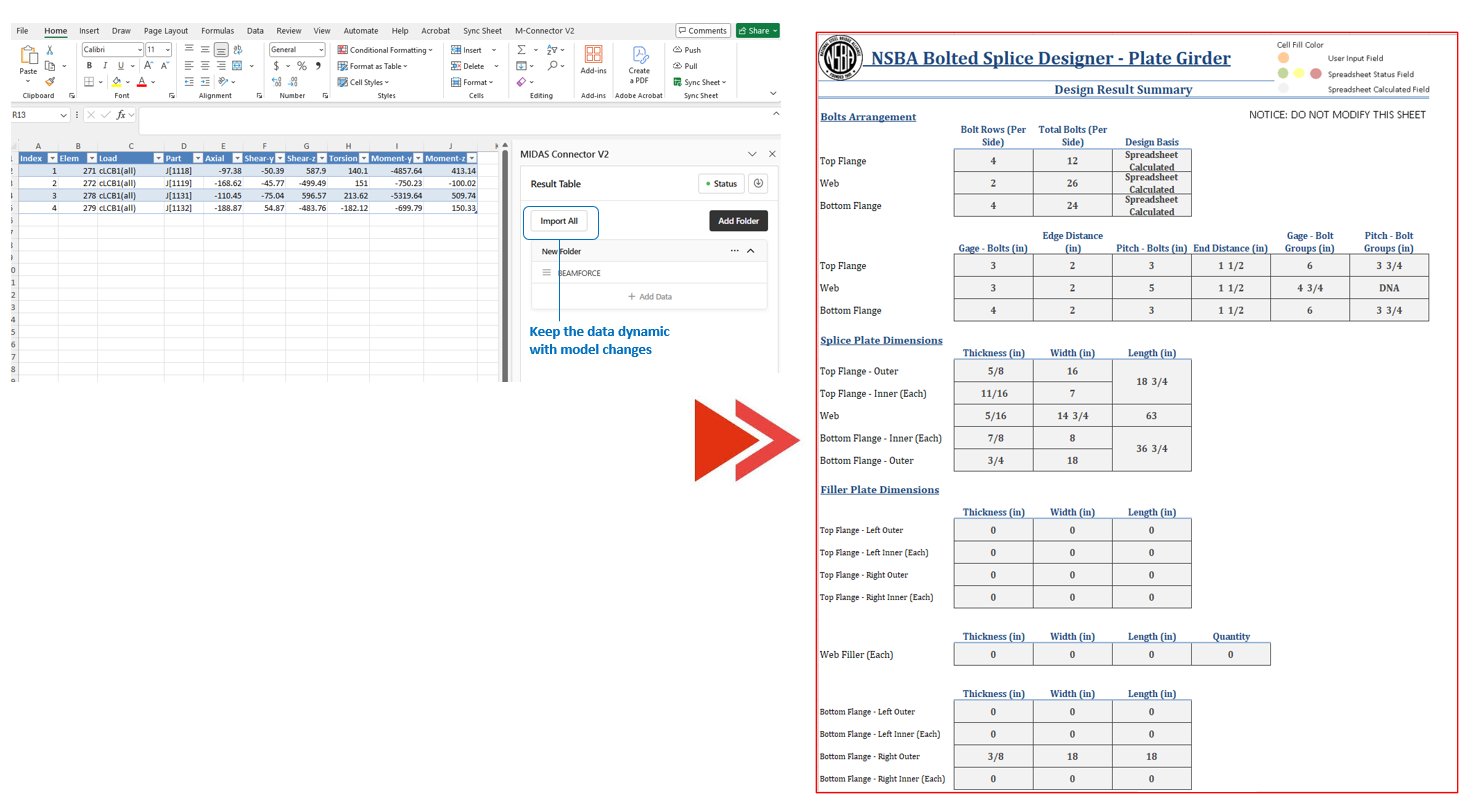Toggle Bottom Align in the Alignment group
This screenshot has width=1461, height=799.
tap(220, 49)
